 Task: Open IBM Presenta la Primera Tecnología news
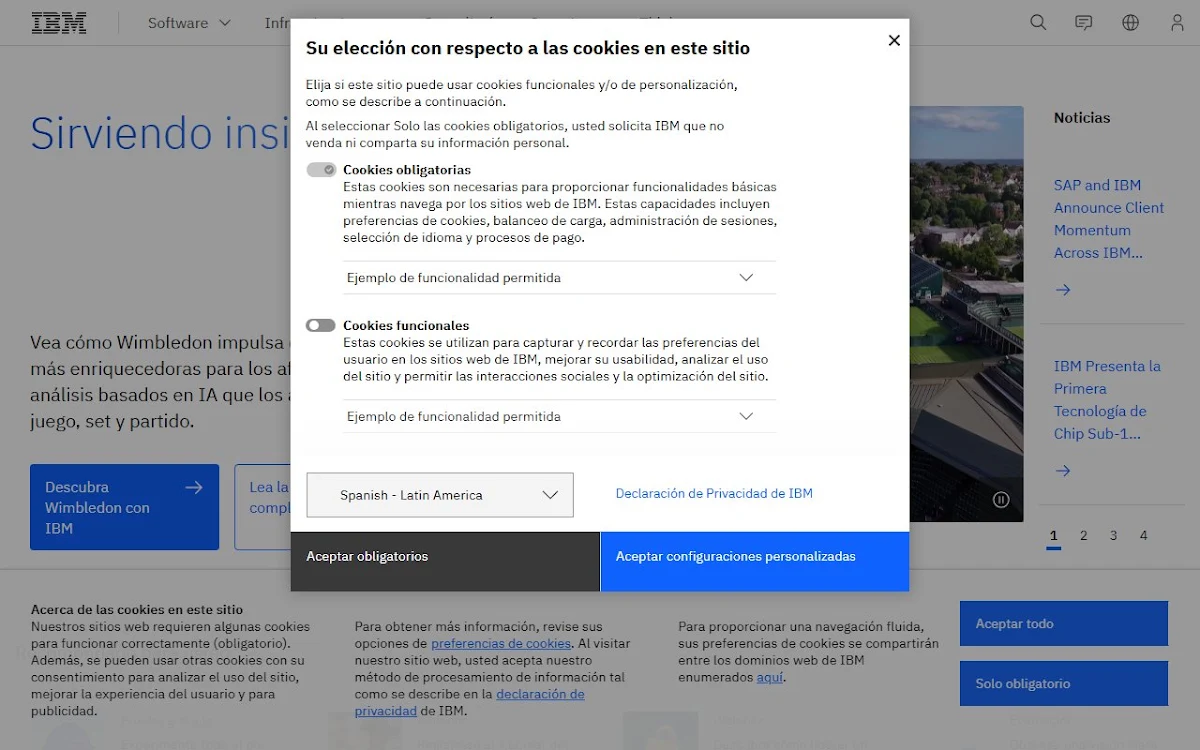pos(1107,400)
